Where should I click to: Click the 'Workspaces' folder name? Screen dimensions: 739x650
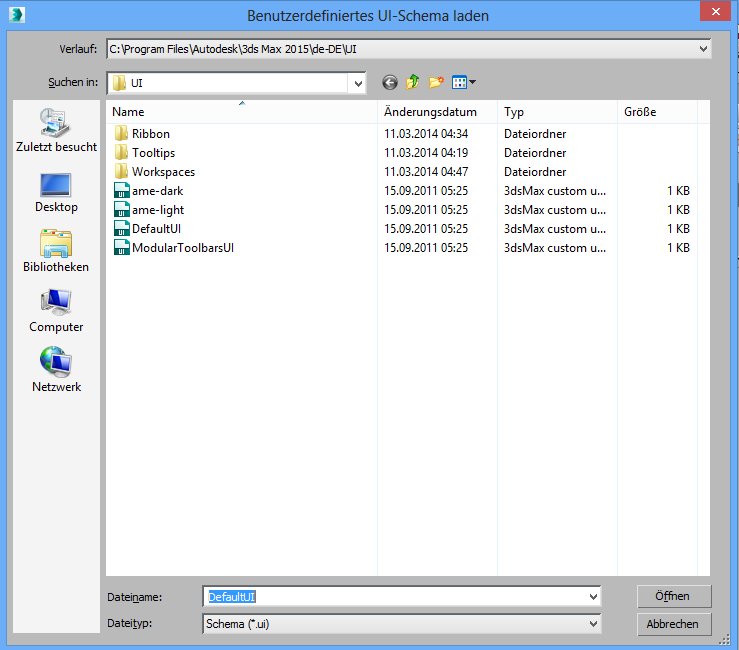coord(164,172)
